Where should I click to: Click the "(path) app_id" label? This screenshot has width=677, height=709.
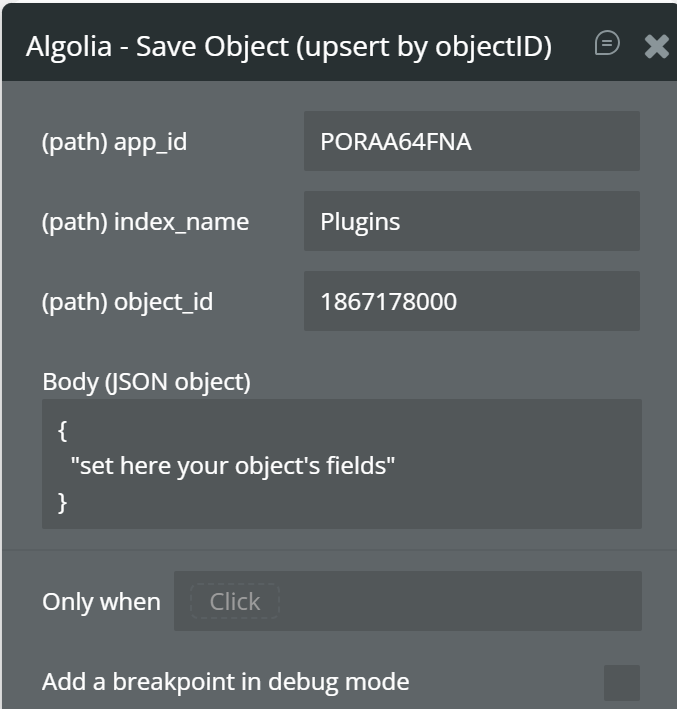(x=114, y=142)
